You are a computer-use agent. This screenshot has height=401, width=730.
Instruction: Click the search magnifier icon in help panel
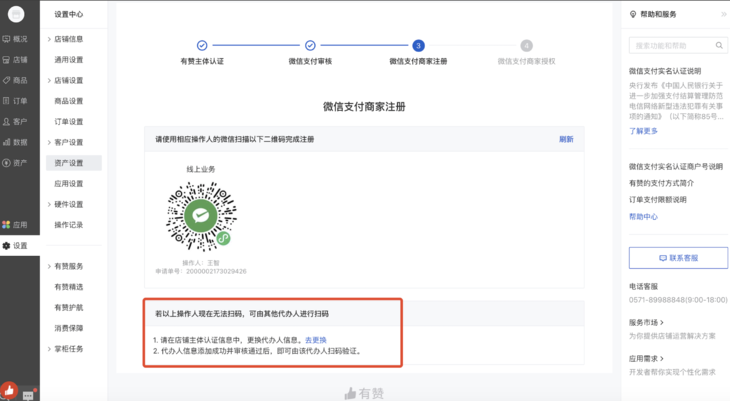click(719, 45)
